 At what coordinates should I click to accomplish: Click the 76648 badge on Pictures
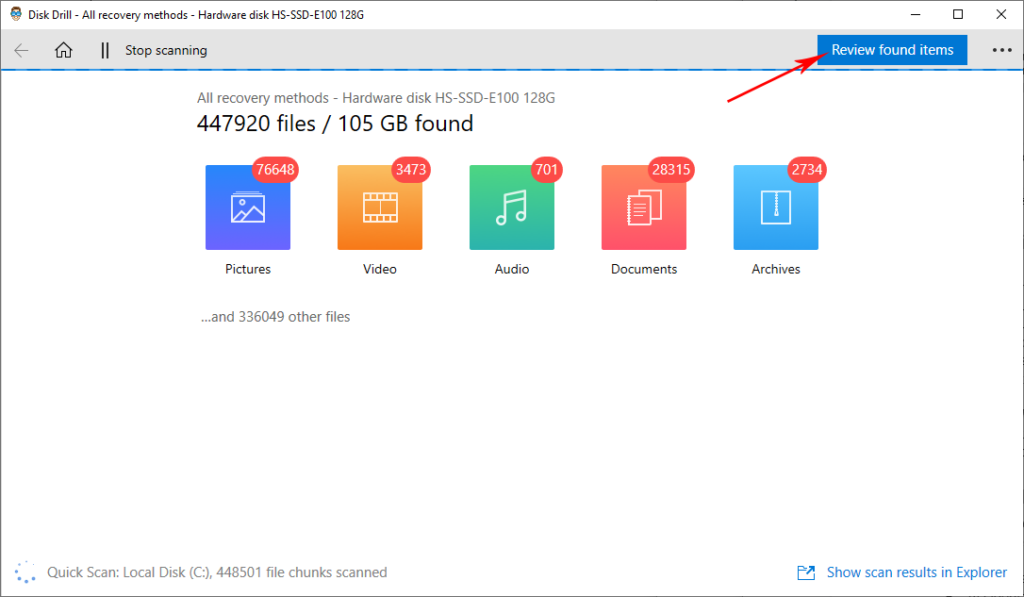[274, 170]
